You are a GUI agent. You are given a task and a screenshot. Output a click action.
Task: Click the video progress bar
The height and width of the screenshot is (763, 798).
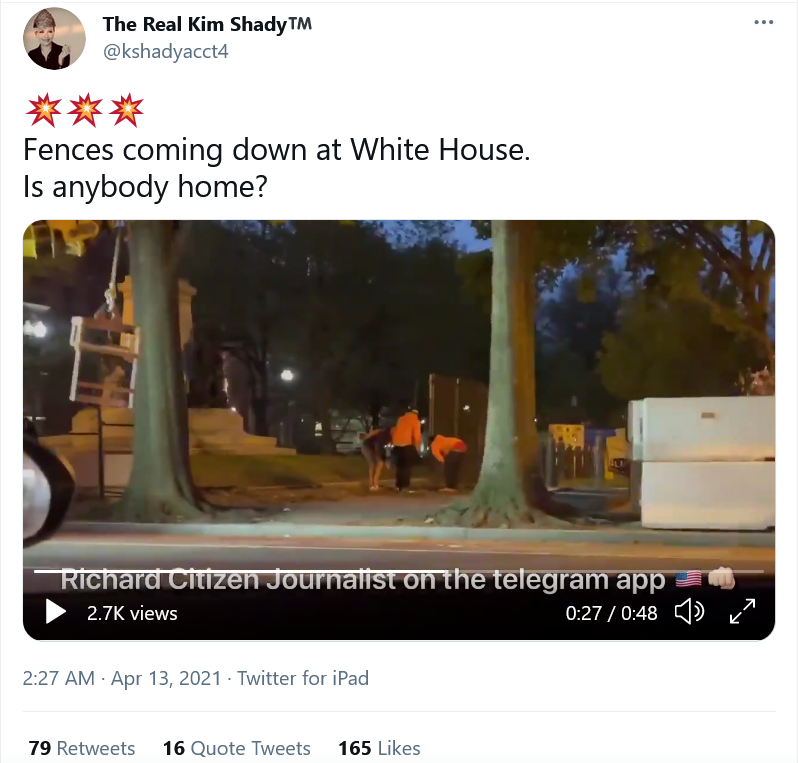tap(398, 572)
